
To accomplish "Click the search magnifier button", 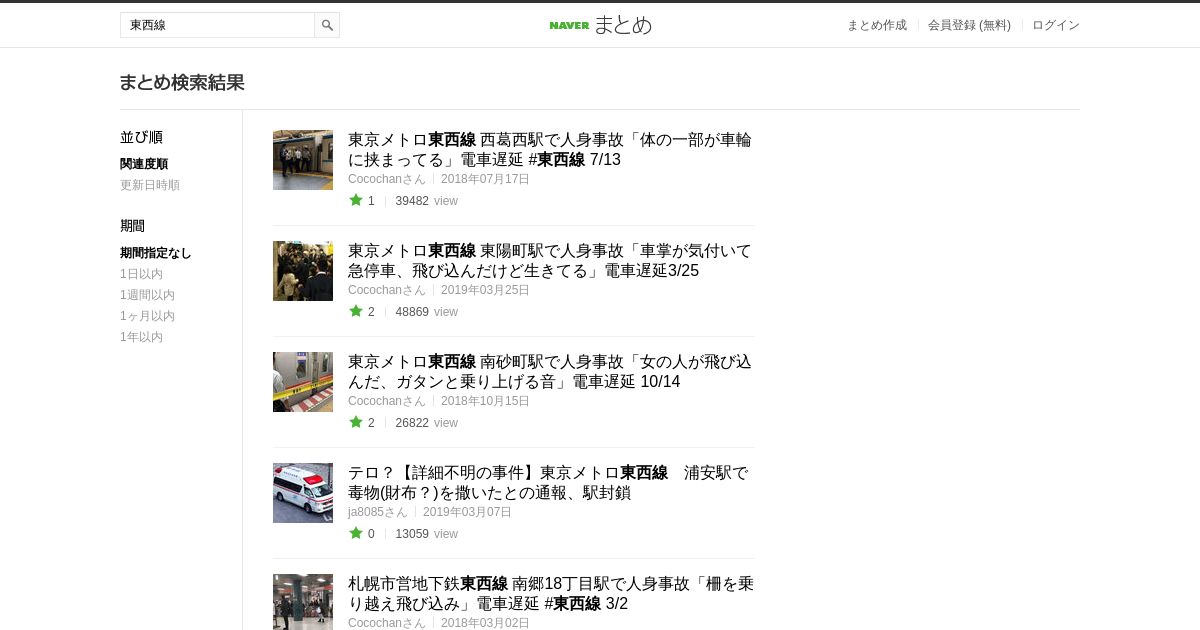I will tap(327, 25).
